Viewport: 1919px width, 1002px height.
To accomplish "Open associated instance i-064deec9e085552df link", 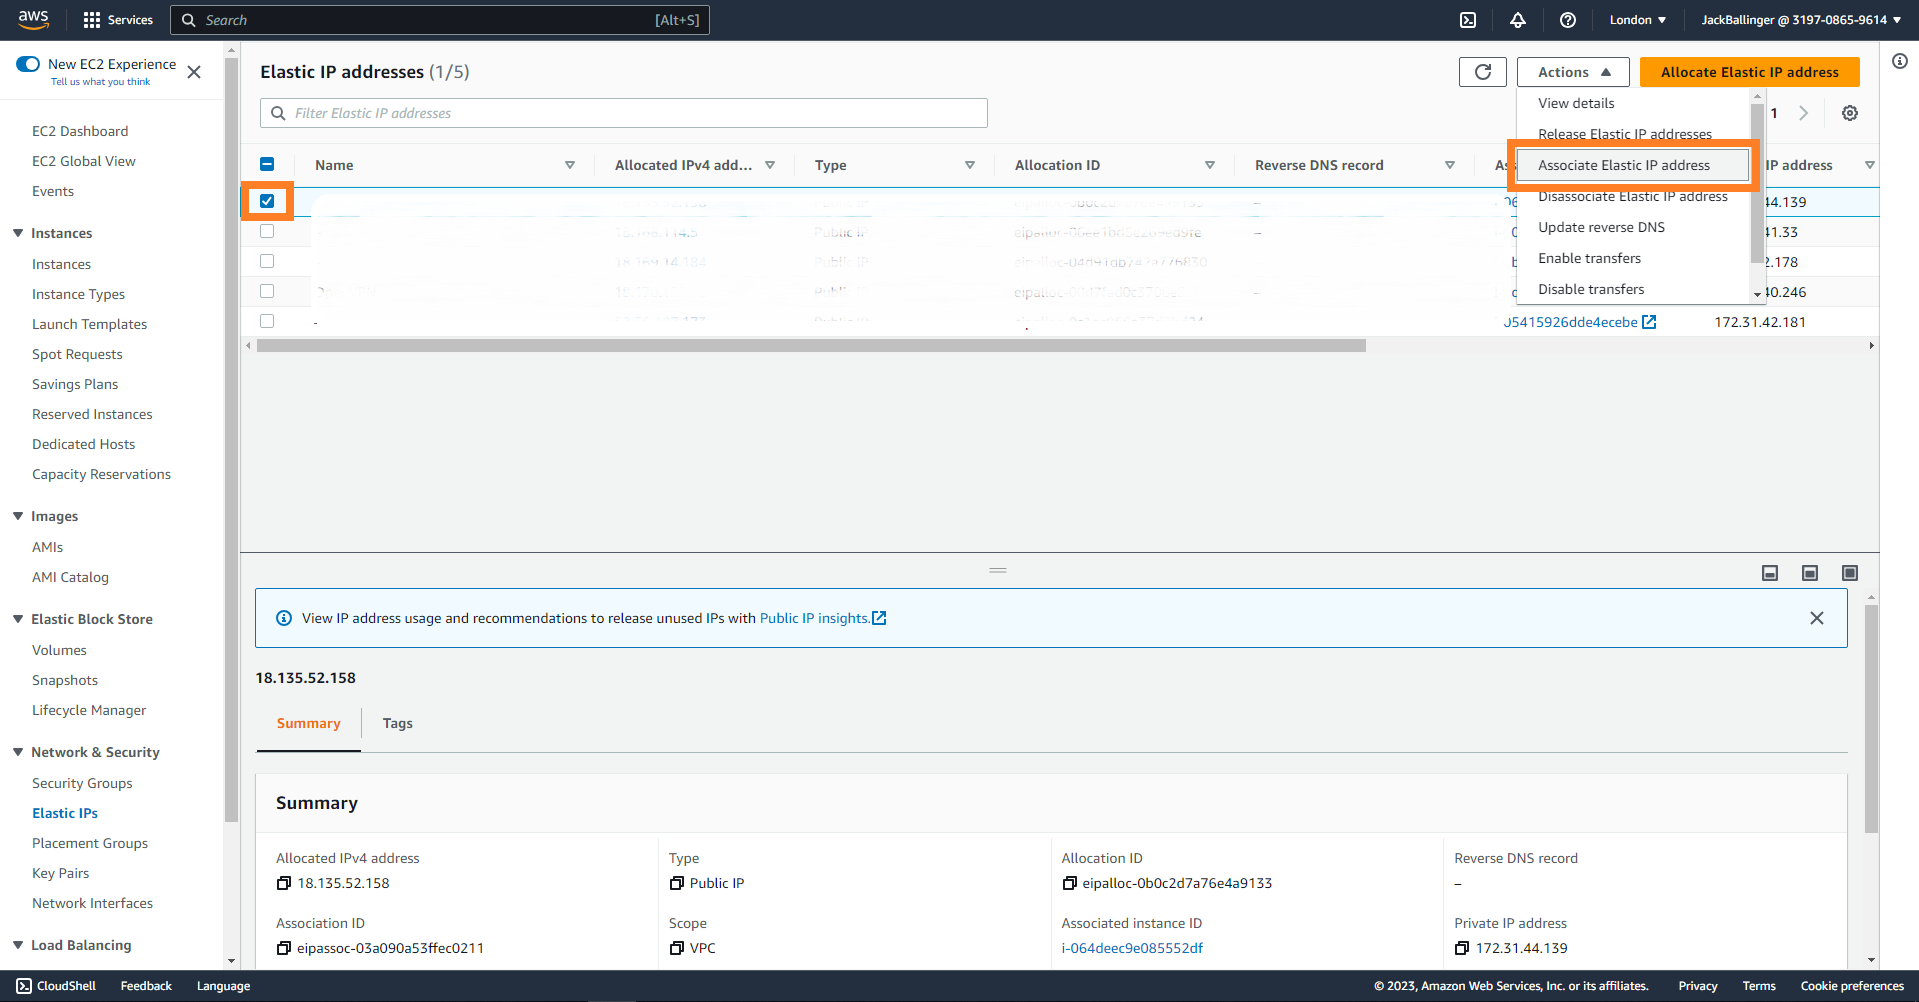I will (x=1131, y=948).
